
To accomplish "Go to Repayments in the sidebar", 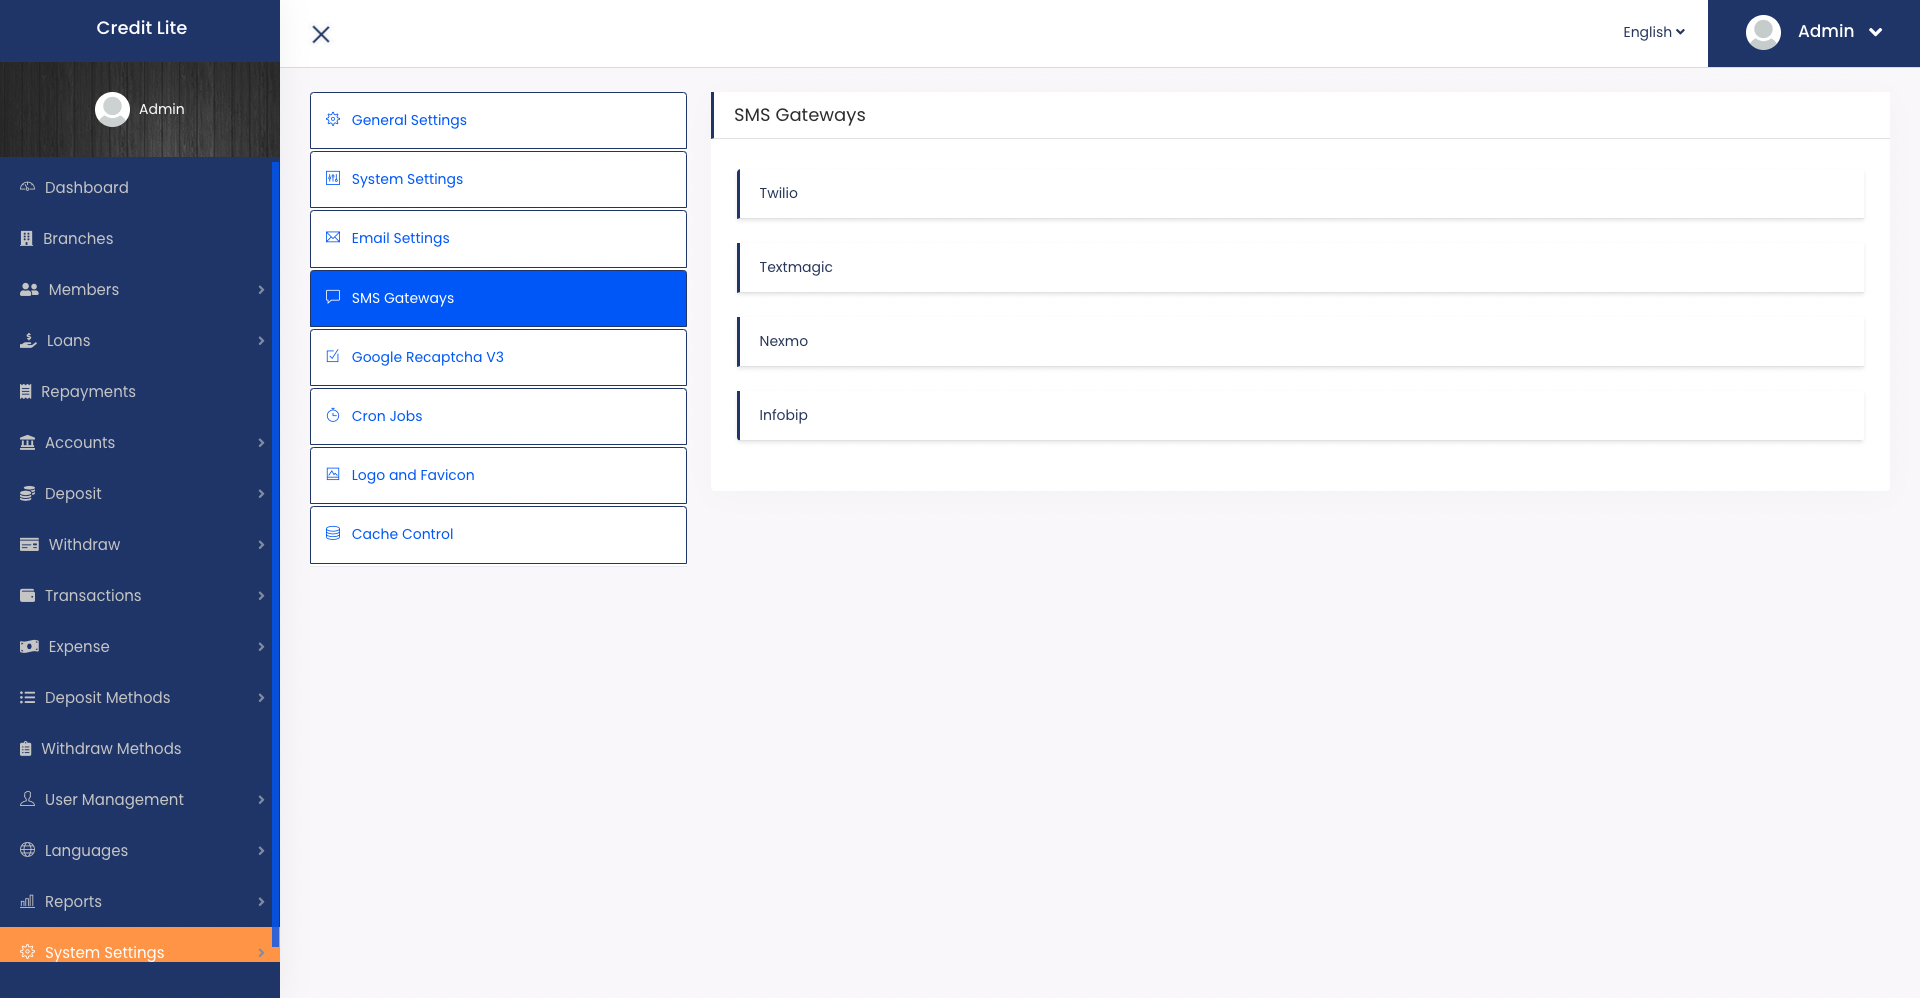I will (136, 391).
